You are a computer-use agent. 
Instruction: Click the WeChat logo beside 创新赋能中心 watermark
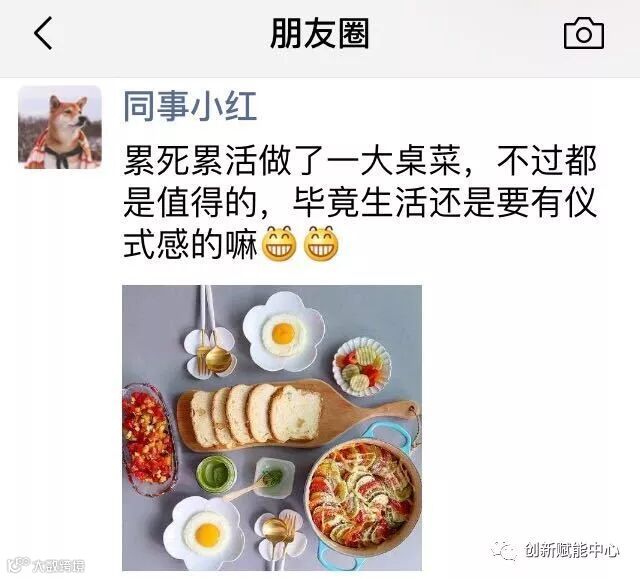coord(505,550)
